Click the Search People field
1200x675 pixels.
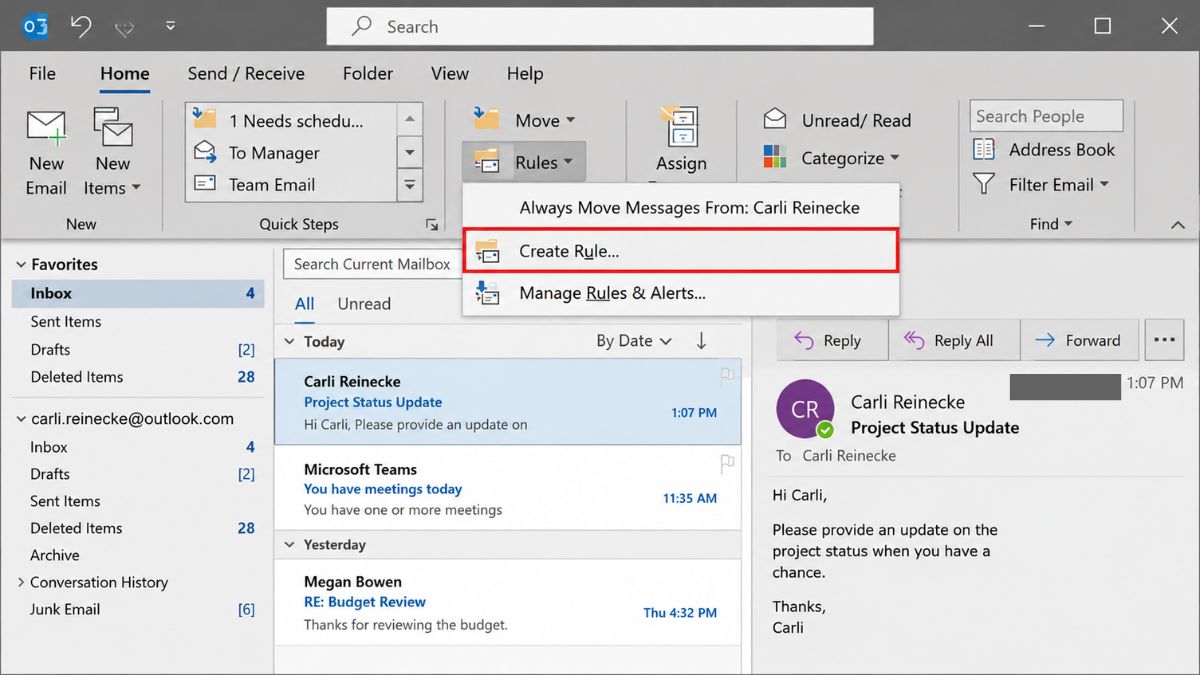[x=1046, y=116]
